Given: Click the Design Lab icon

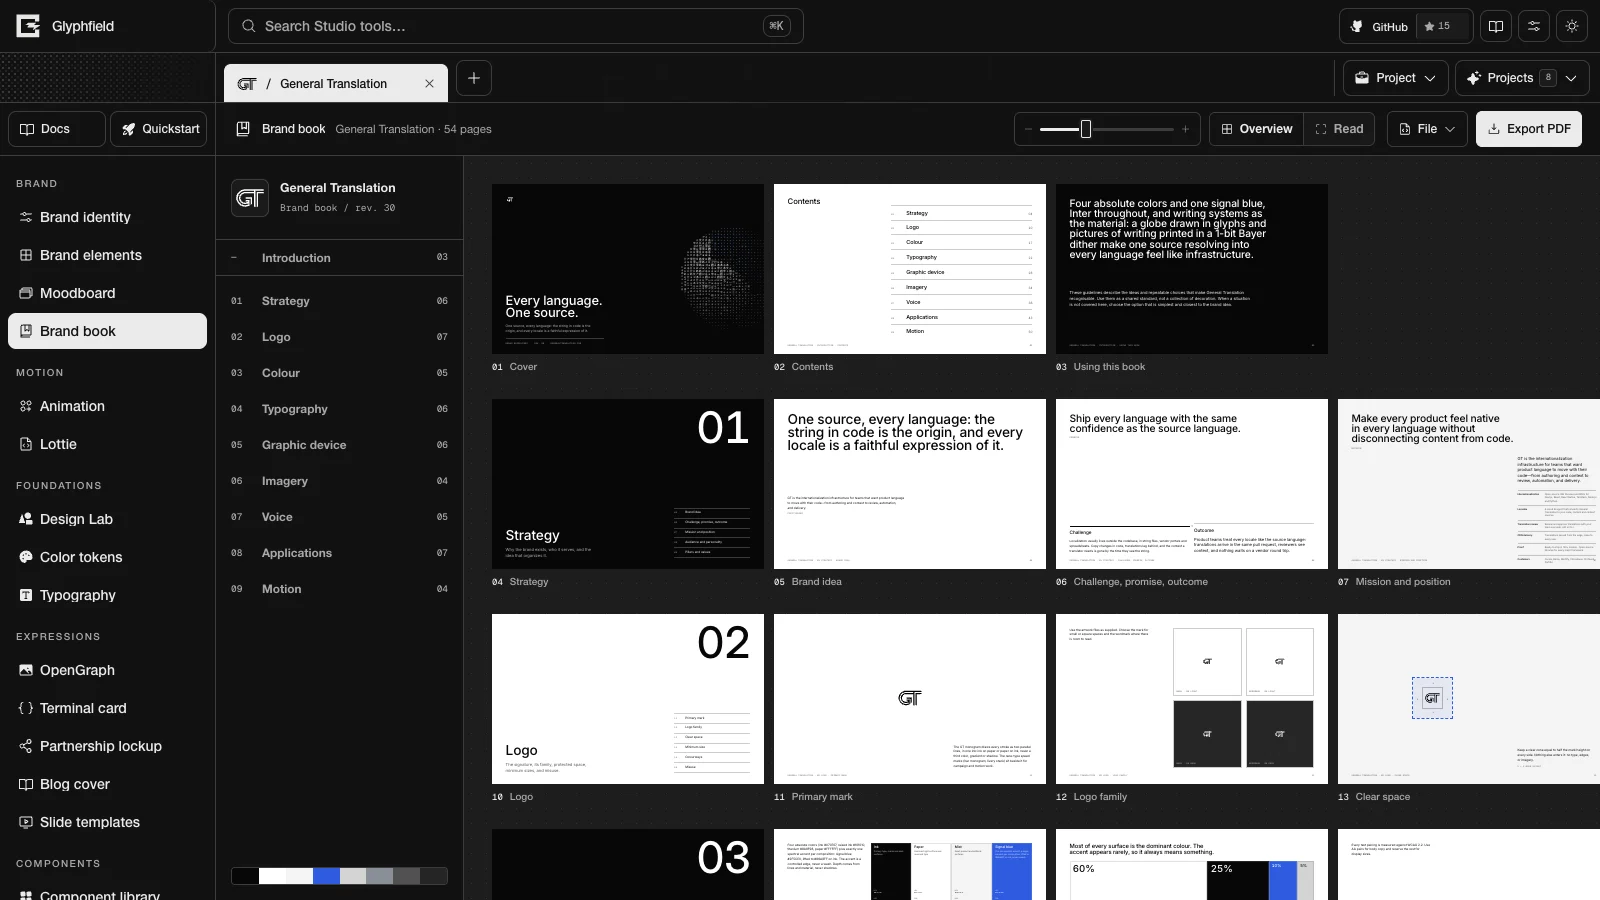Looking at the screenshot, I should coord(26,519).
